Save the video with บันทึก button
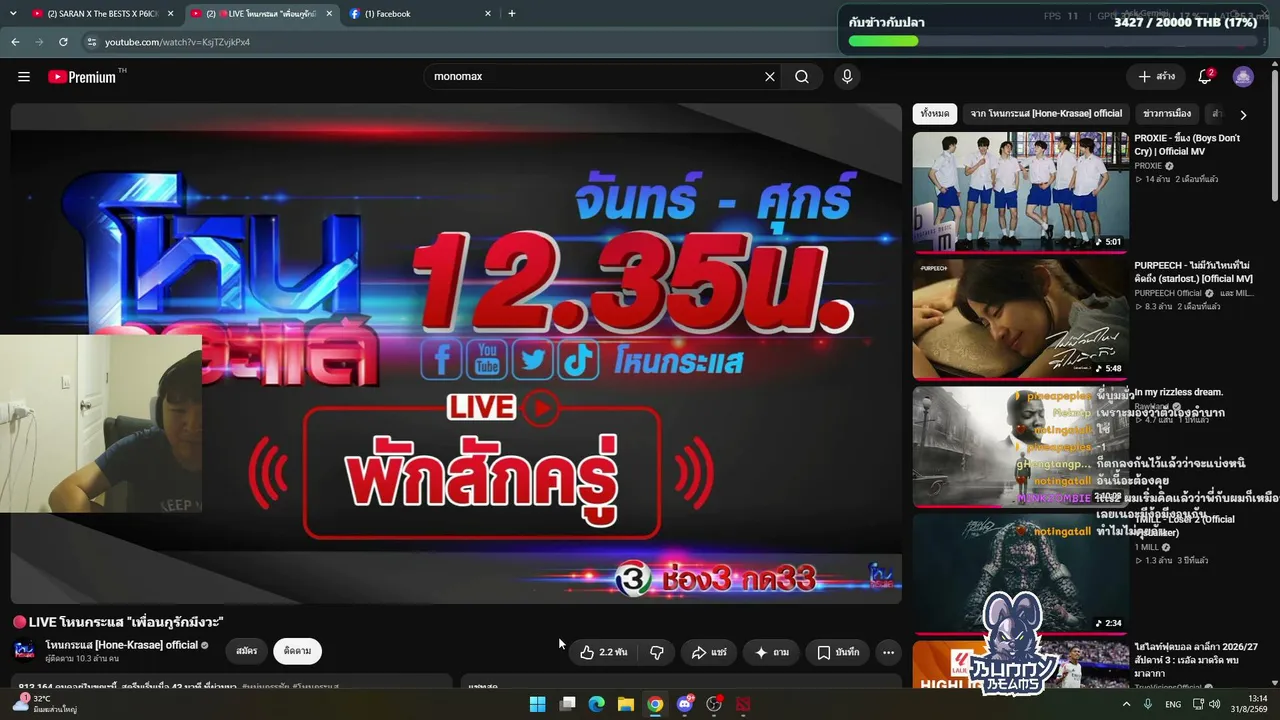Image resolution: width=1280 pixels, height=720 pixels. (x=837, y=652)
